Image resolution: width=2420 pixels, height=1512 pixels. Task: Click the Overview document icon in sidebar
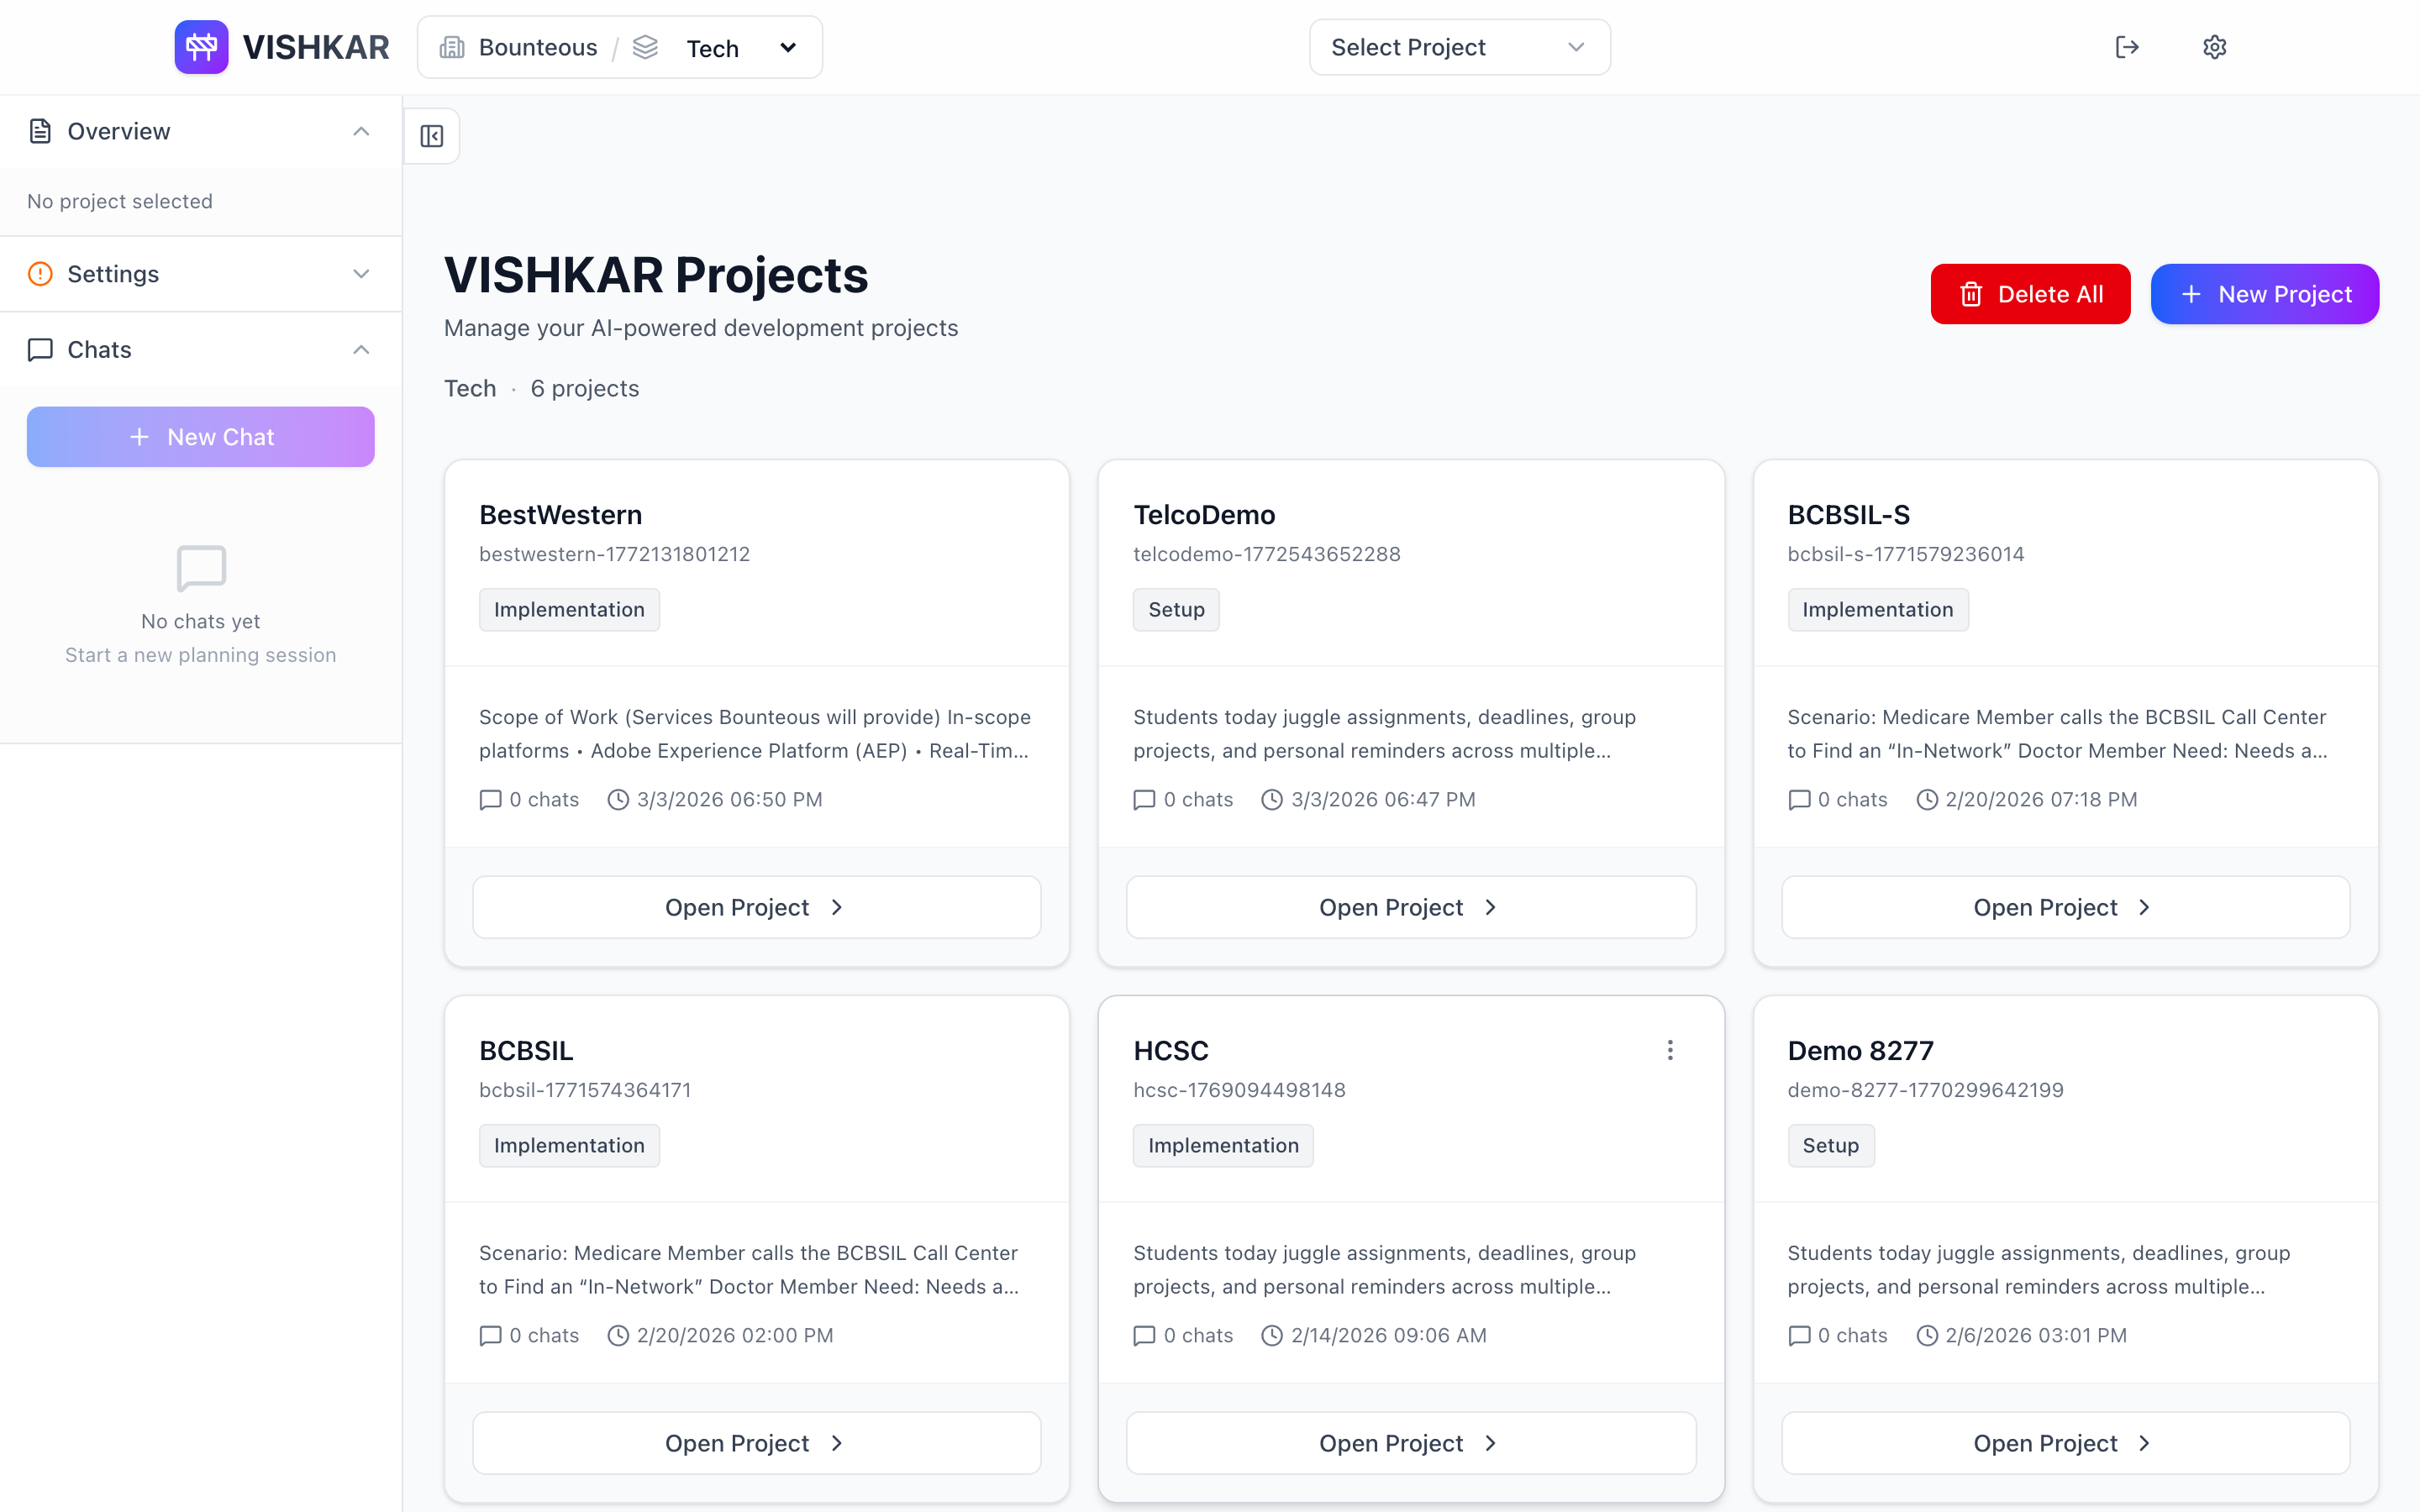click(x=40, y=130)
